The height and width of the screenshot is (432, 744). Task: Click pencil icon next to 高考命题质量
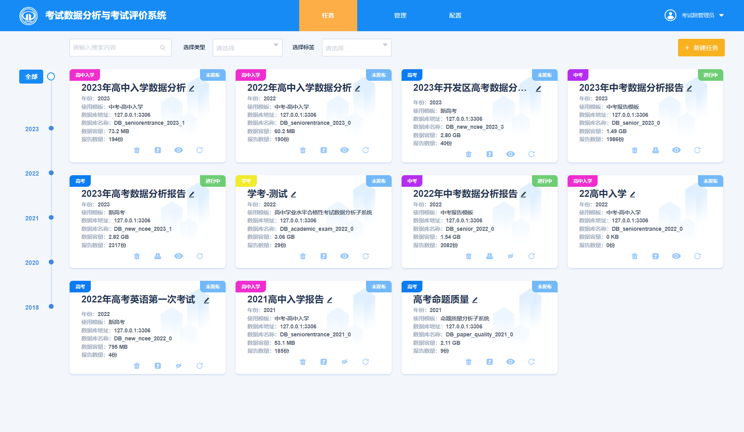[475, 300]
